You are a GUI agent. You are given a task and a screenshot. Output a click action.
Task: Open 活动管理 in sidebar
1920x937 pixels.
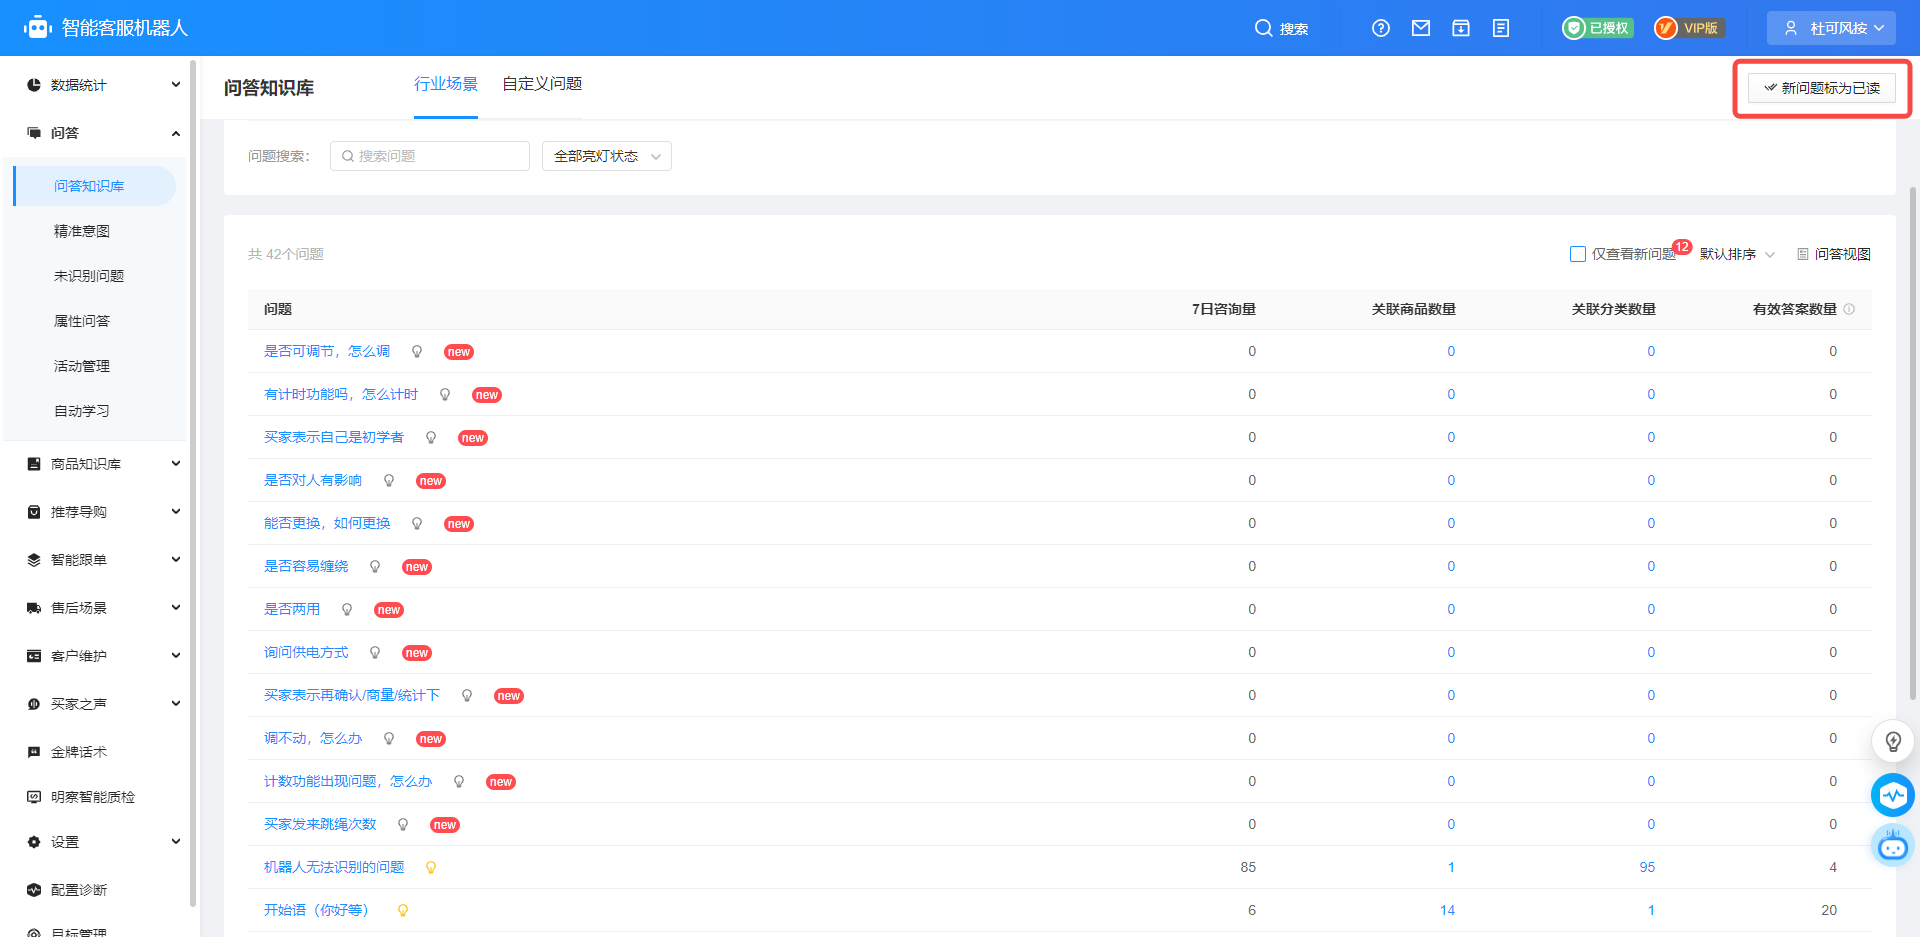point(82,366)
